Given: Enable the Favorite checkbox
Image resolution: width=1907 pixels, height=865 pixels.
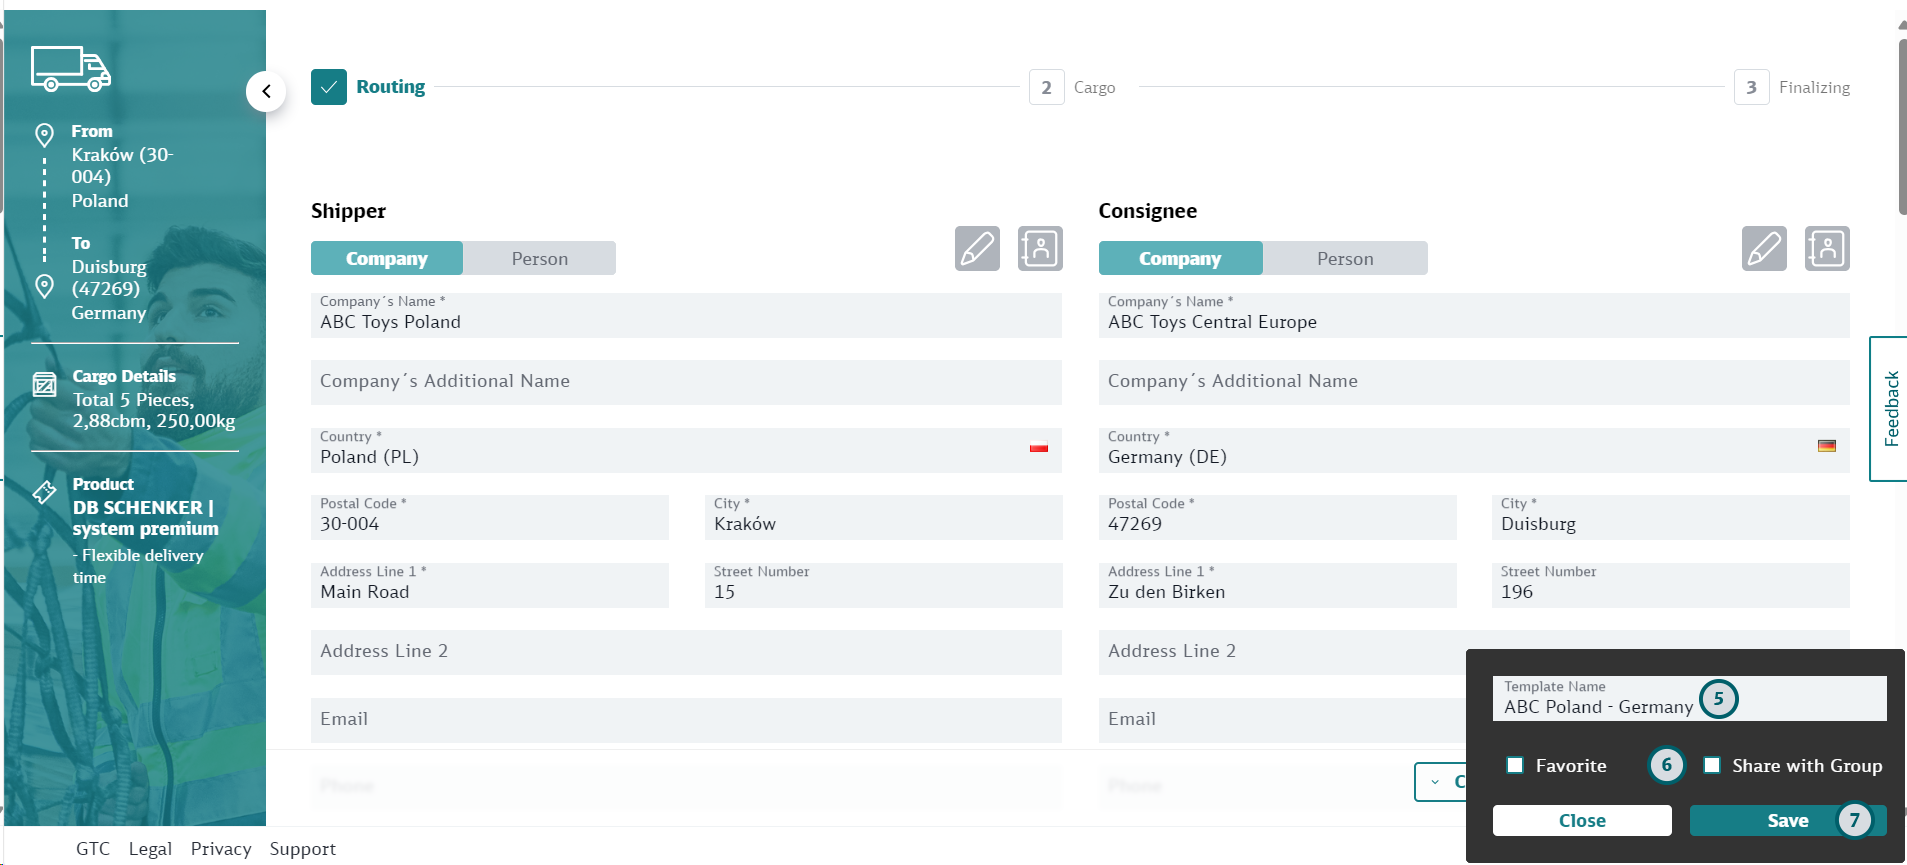Looking at the screenshot, I should point(1515,765).
